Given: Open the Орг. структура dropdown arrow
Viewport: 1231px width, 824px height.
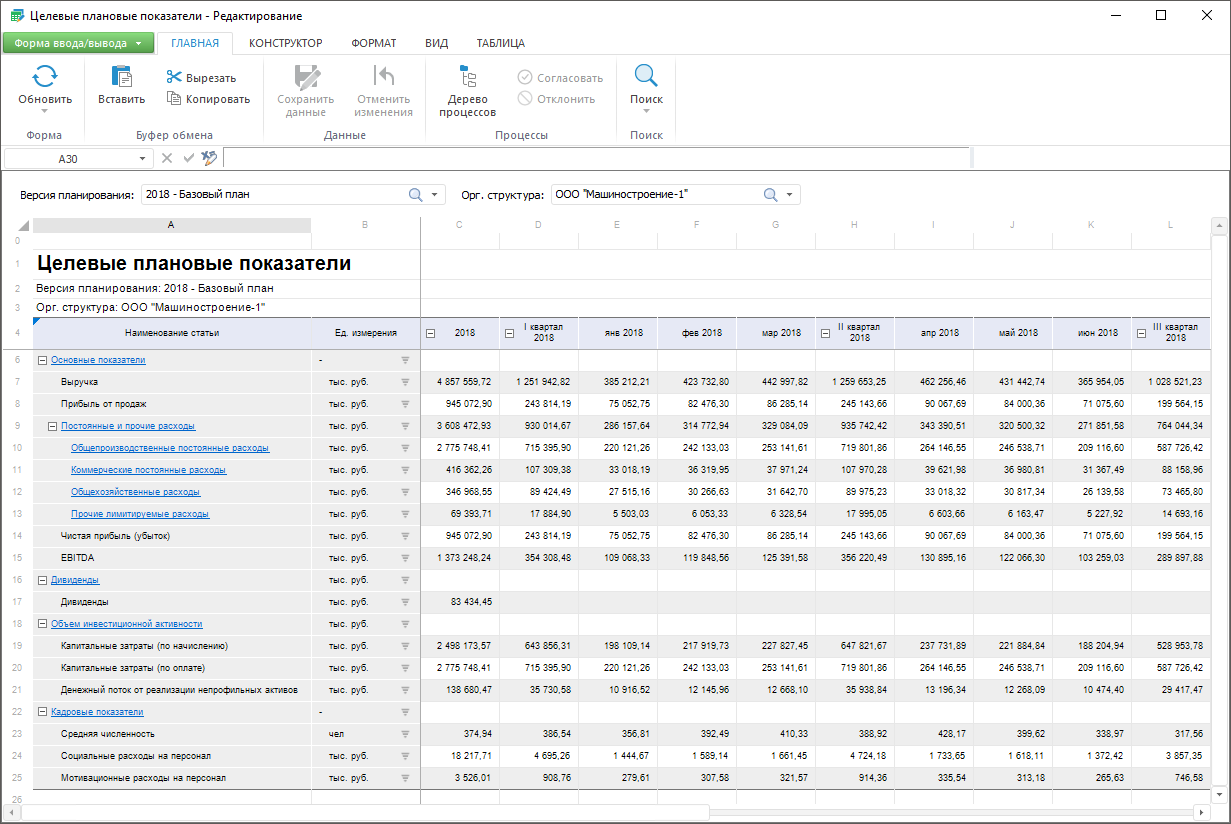Looking at the screenshot, I should (789, 195).
